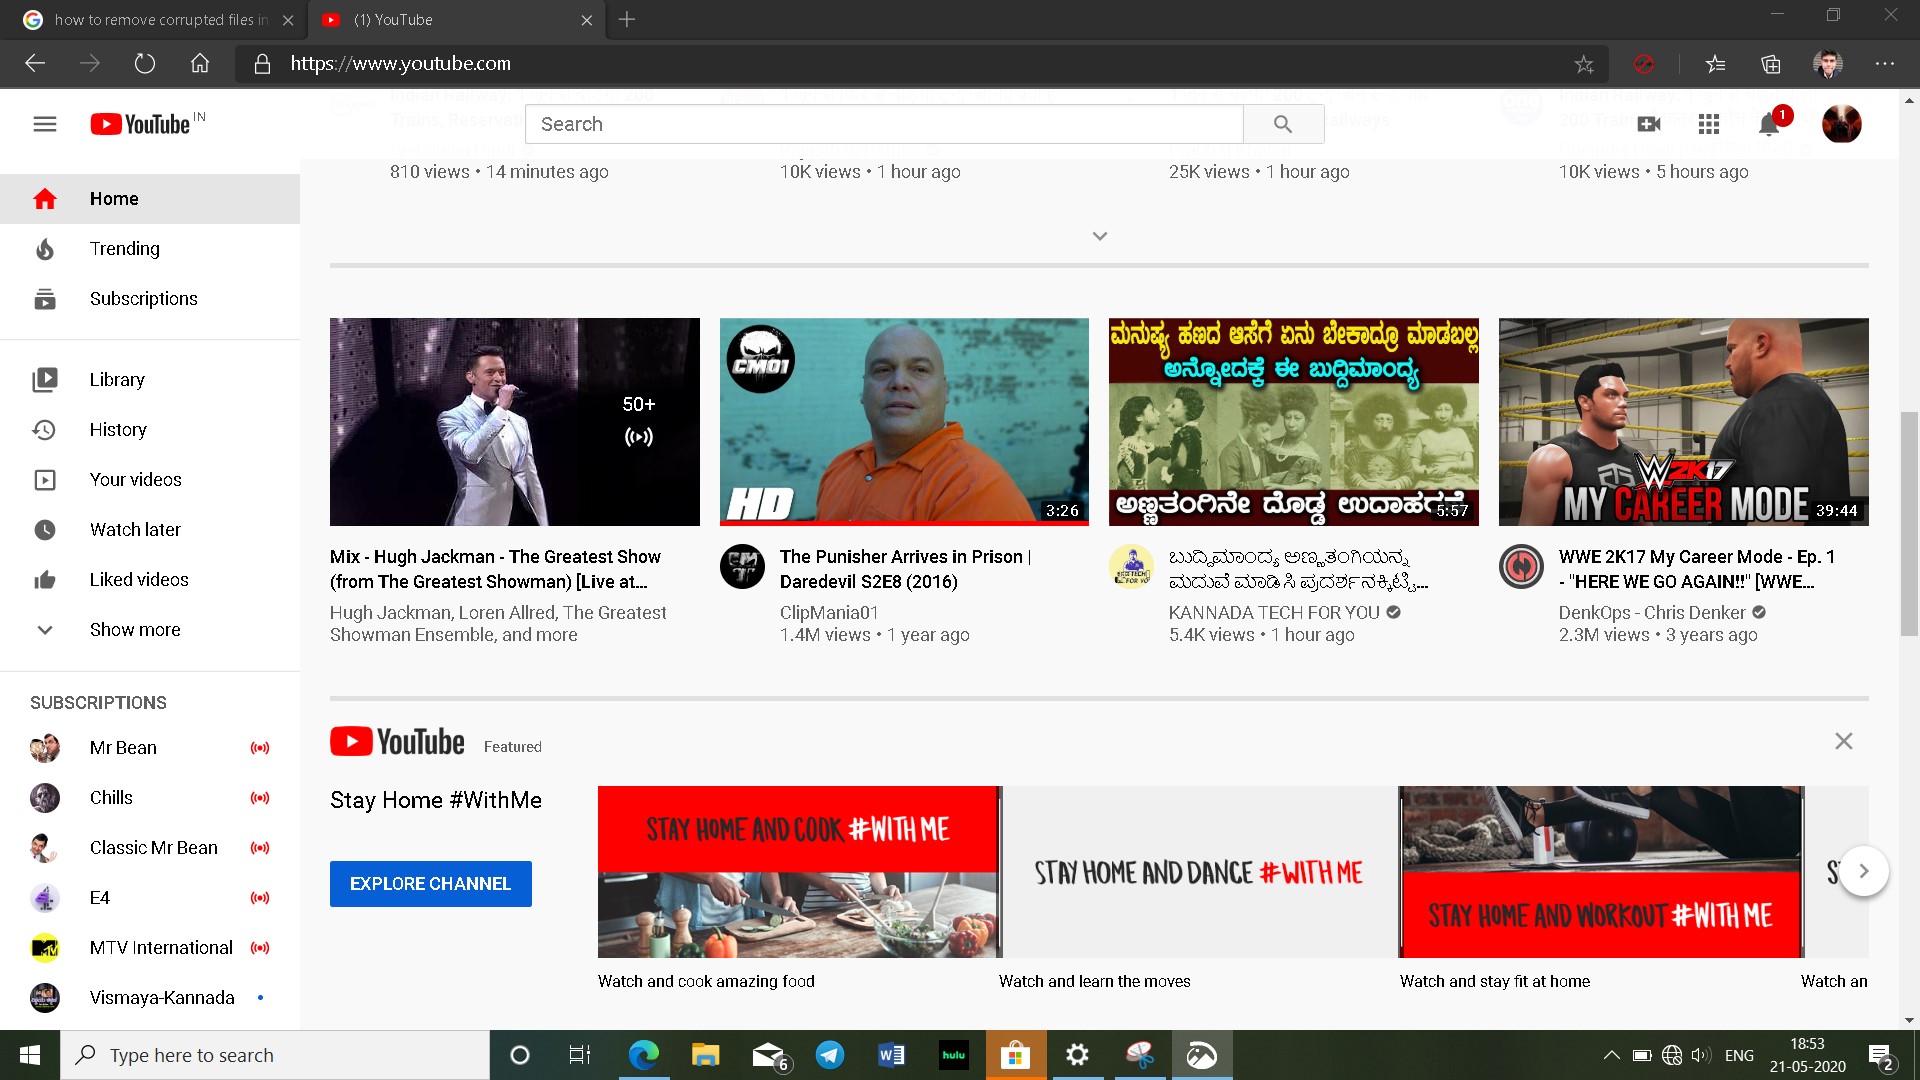This screenshot has height=1080, width=1920.
Task: Play The Punisher Arrives in Prison thumbnail
Action: 904,422
